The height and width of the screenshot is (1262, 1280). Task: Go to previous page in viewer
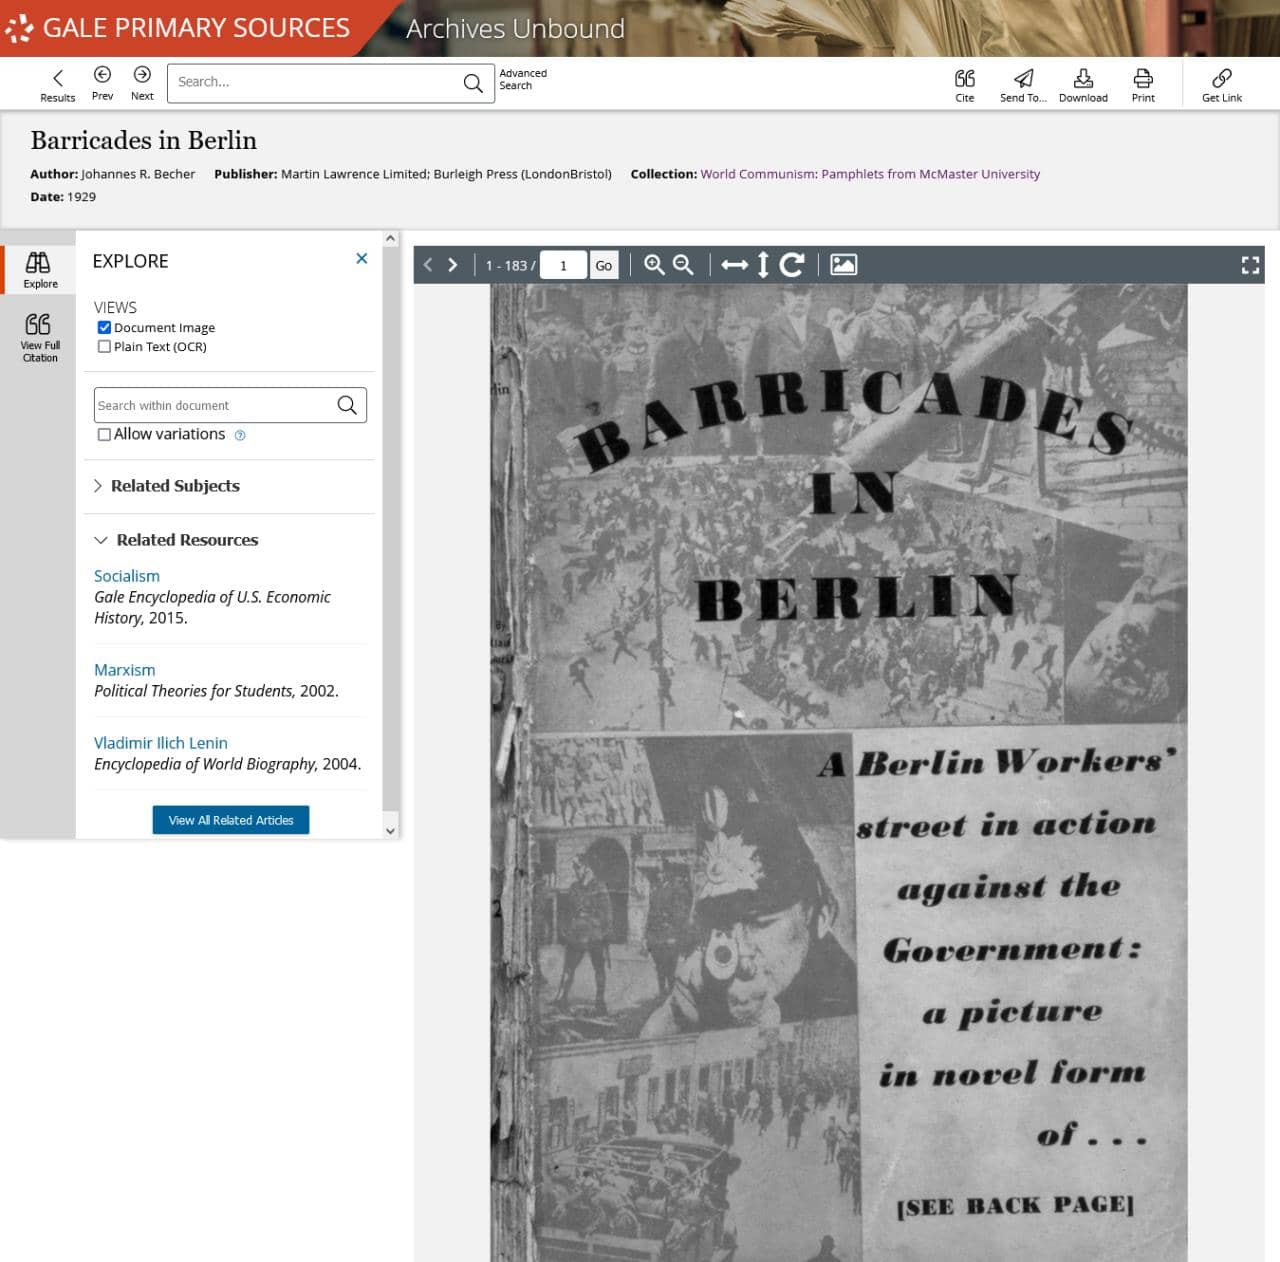[x=428, y=265]
